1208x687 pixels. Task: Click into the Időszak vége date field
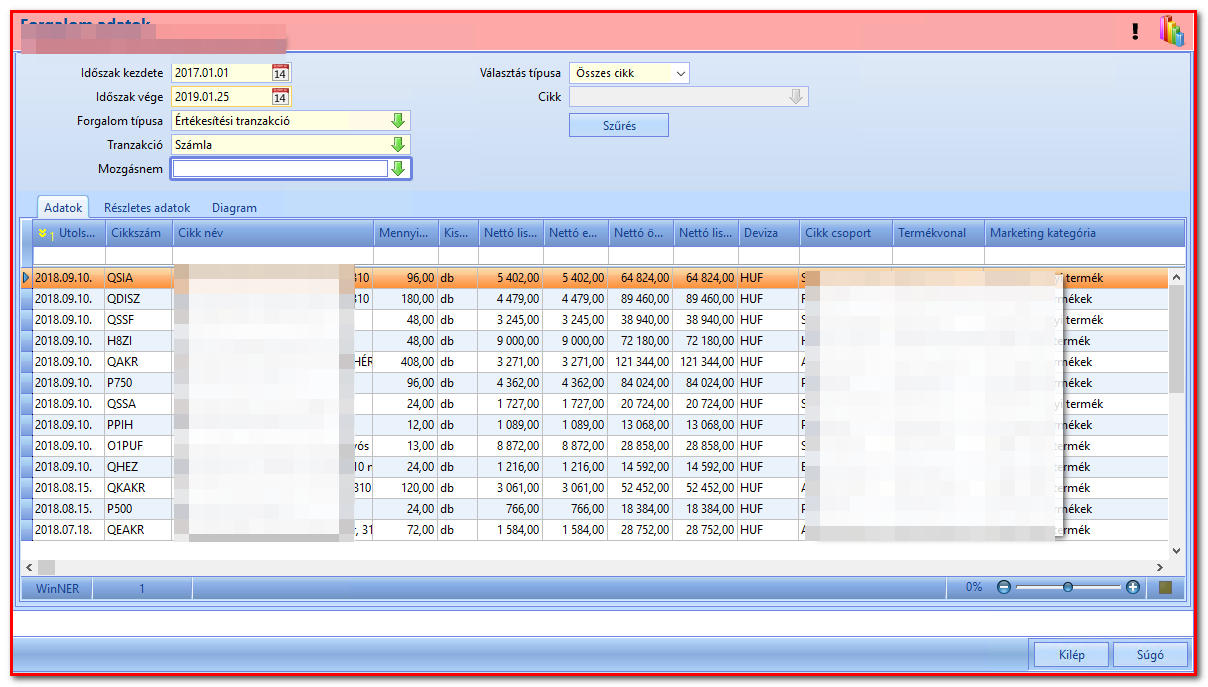click(x=222, y=97)
